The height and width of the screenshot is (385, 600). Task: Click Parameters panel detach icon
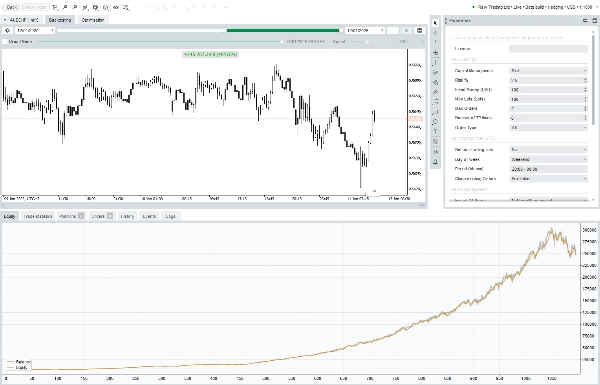[x=585, y=20]
